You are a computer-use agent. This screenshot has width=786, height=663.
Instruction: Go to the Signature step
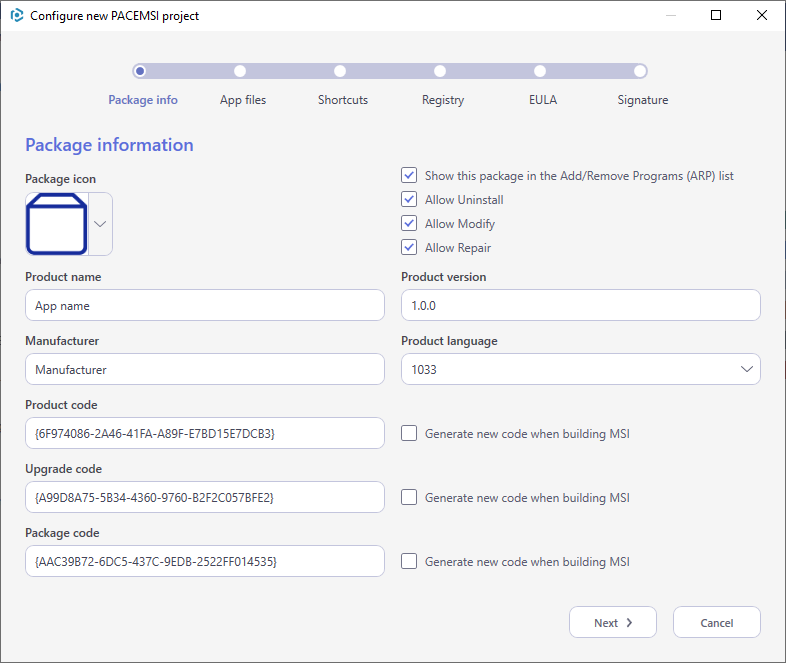(643, 100)
